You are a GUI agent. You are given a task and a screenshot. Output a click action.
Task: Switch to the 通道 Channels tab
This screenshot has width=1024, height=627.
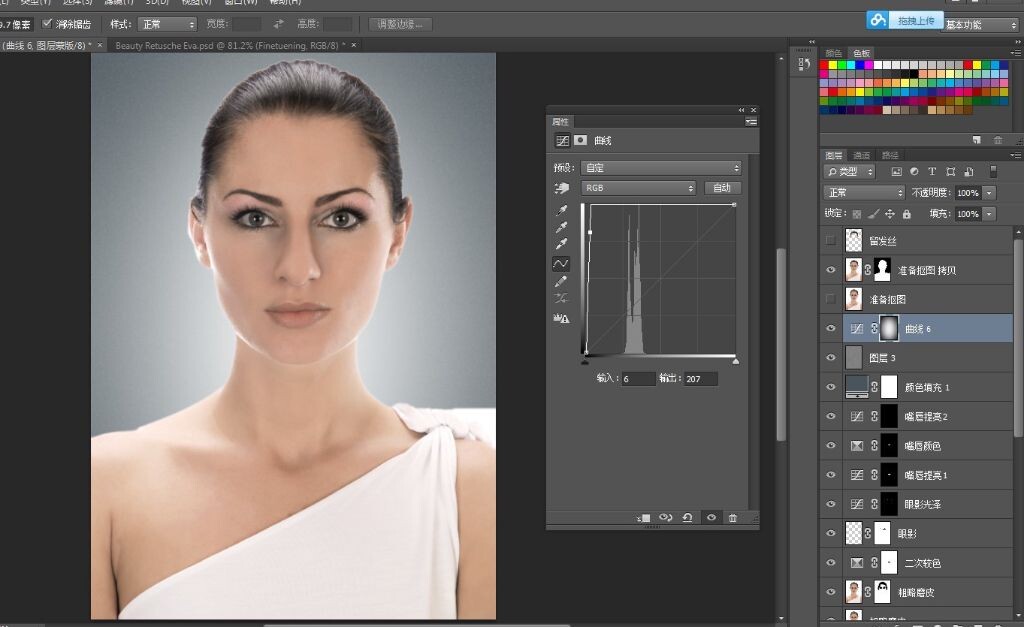[862, 155]
